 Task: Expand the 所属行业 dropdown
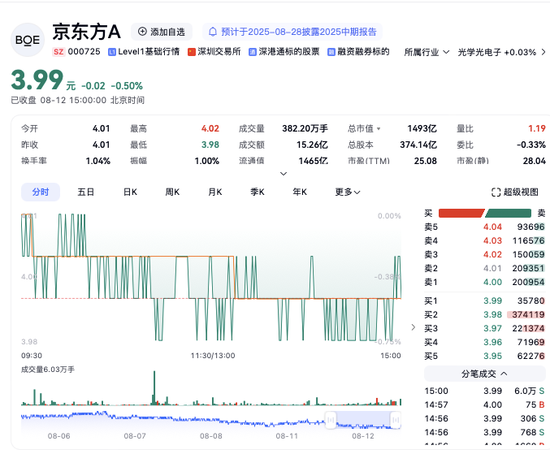[427, 52]
